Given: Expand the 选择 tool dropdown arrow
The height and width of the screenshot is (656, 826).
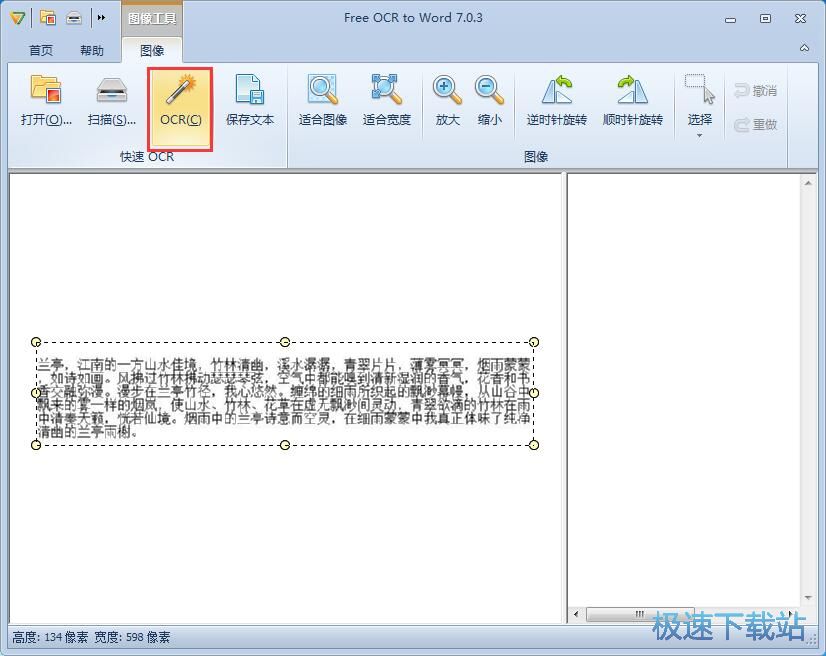Looking at the screenshot, I should point(700,136).
